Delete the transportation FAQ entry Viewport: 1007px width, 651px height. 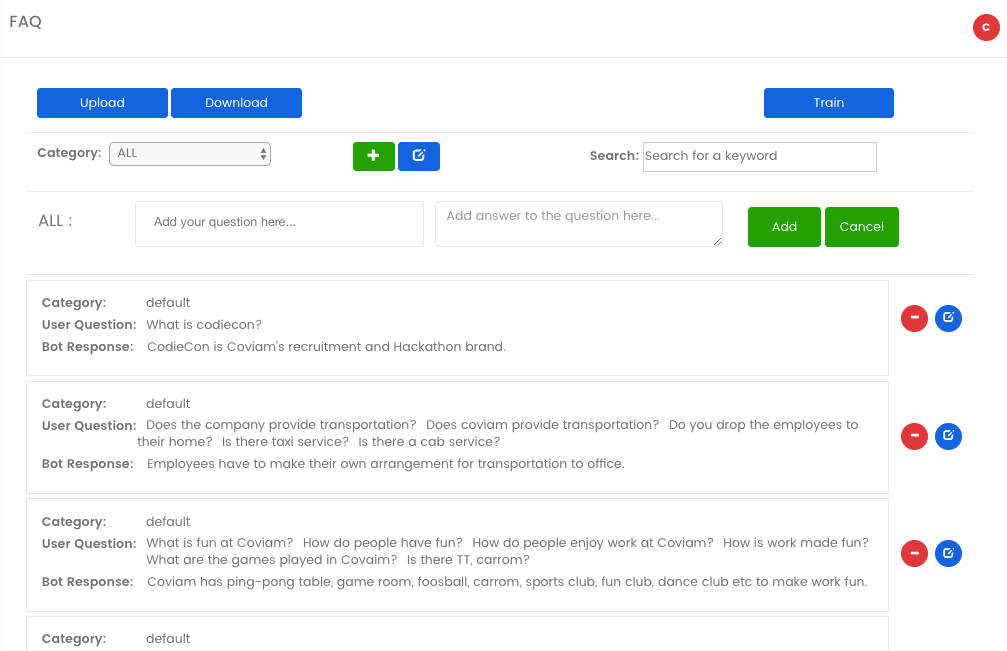click(914, 436)
